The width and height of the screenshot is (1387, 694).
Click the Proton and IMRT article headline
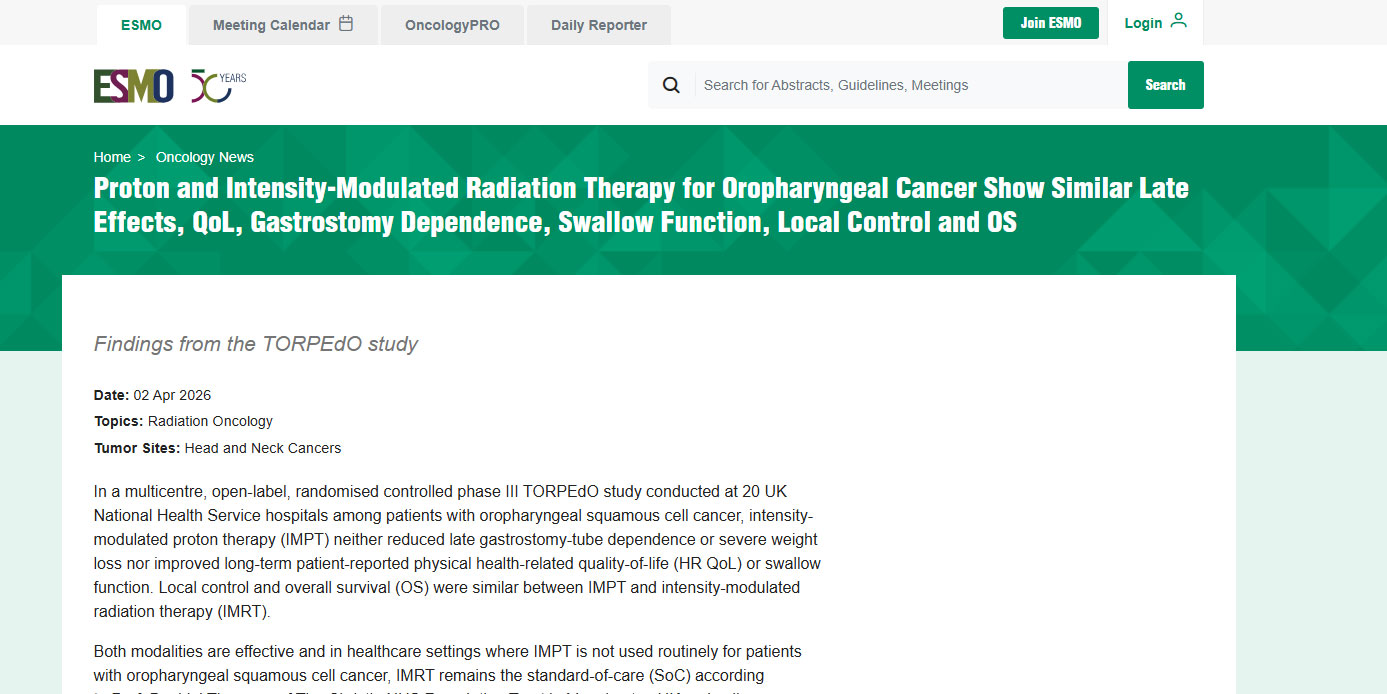click(x=641, y=205)
